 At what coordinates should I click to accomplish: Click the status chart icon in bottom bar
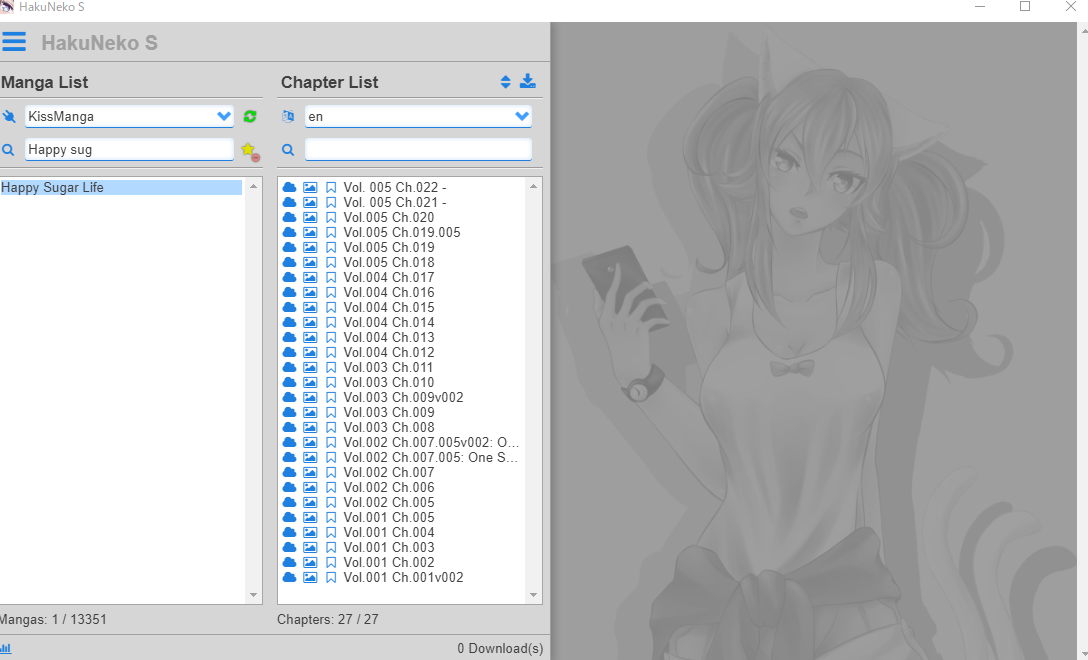pos(6,649)
